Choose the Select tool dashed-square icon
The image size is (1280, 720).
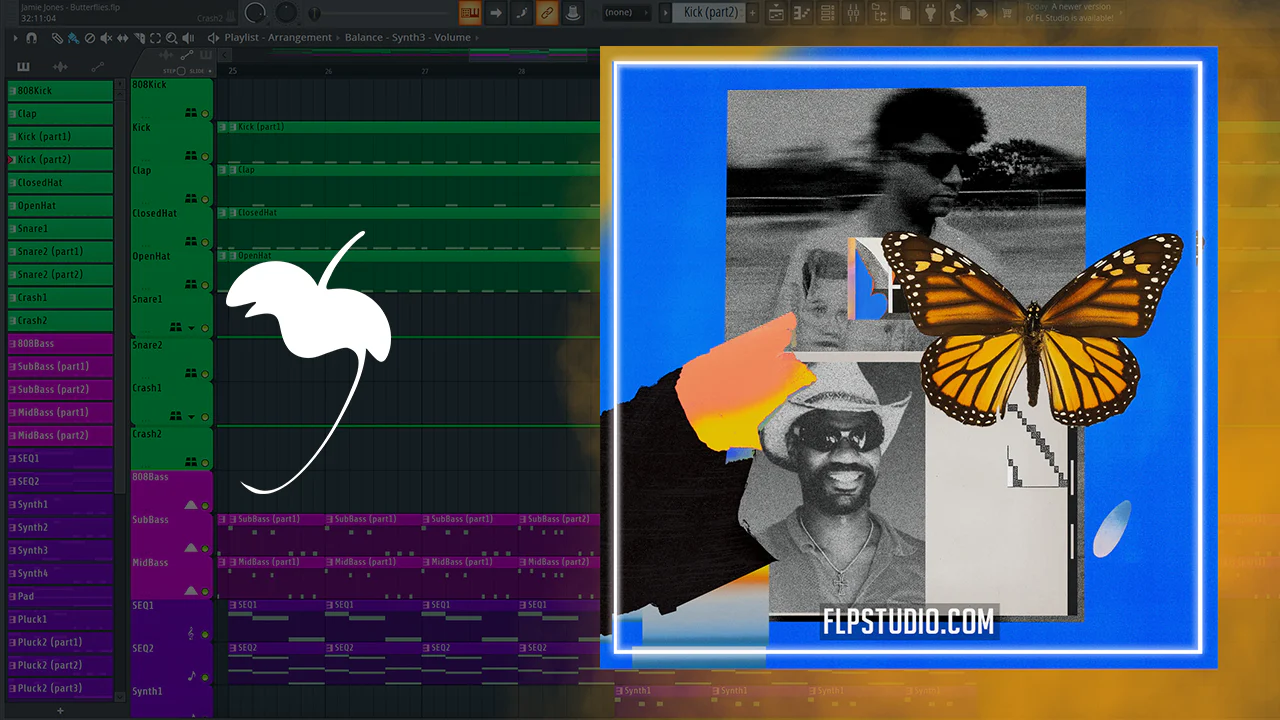click(155, 38)
